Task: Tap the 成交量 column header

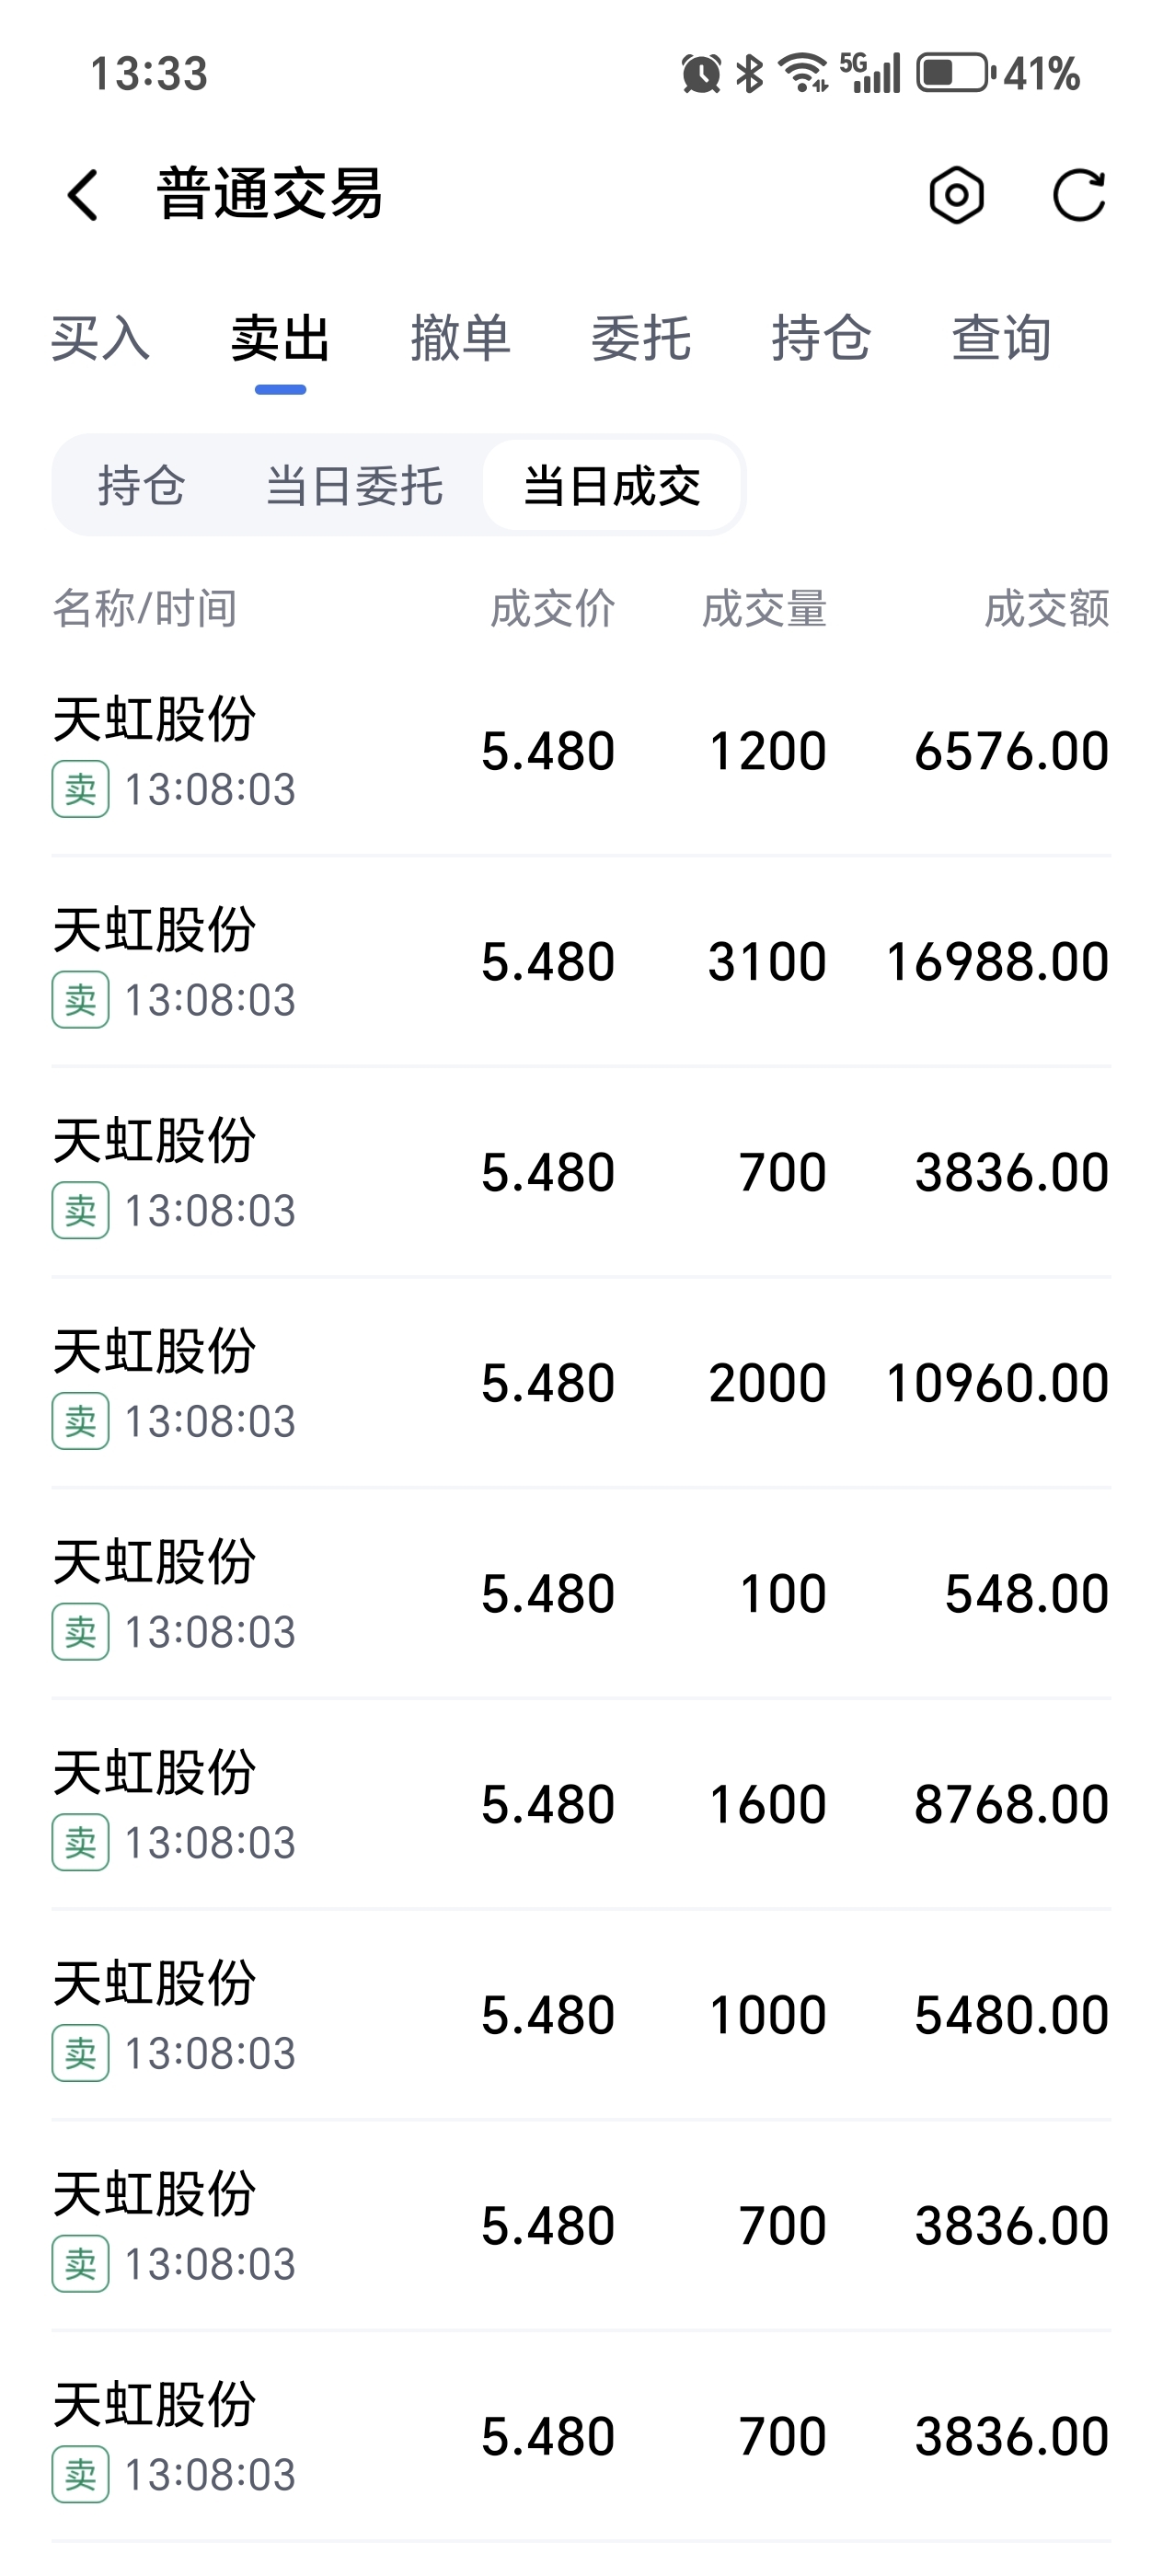Action: pyautogui.click(x=764, y=608)
